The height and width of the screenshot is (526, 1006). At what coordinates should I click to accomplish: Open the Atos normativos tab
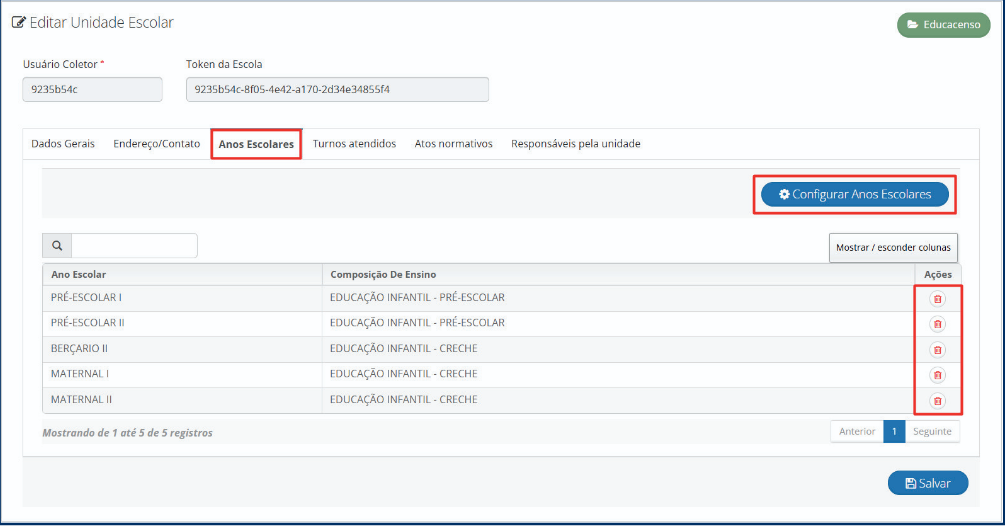(453, 144)
